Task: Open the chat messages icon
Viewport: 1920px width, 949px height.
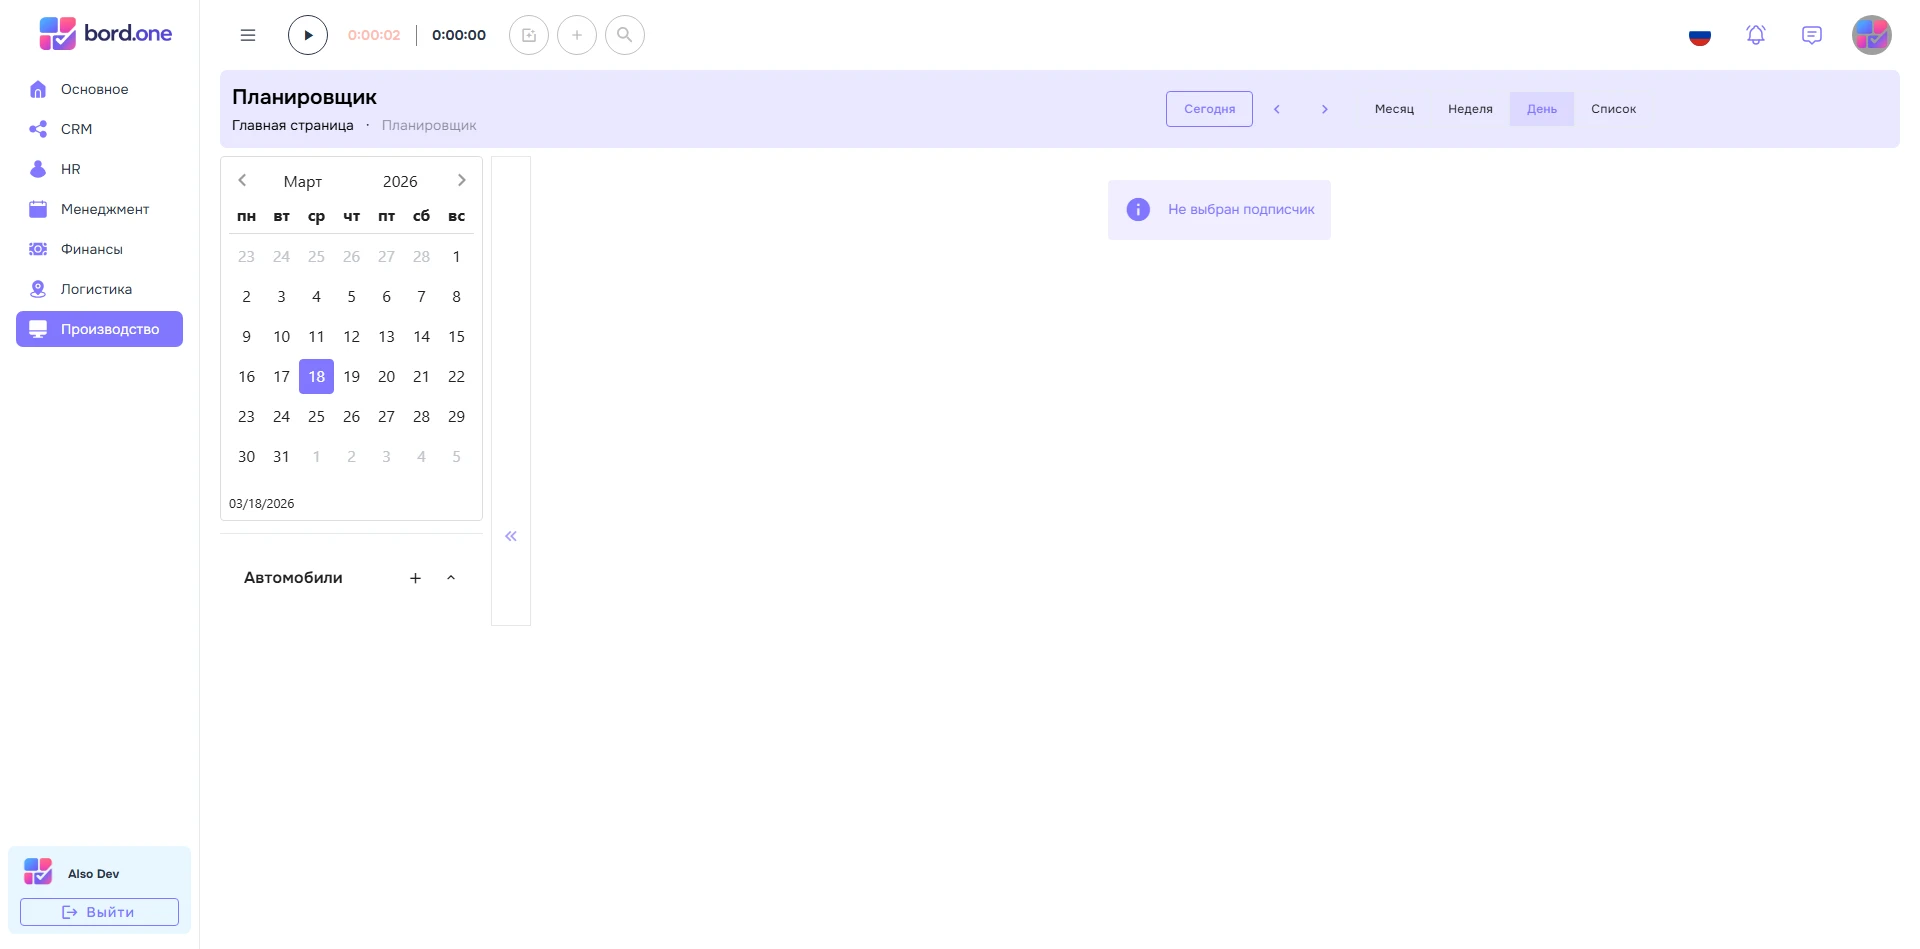Action: [x=1812, y=35]
